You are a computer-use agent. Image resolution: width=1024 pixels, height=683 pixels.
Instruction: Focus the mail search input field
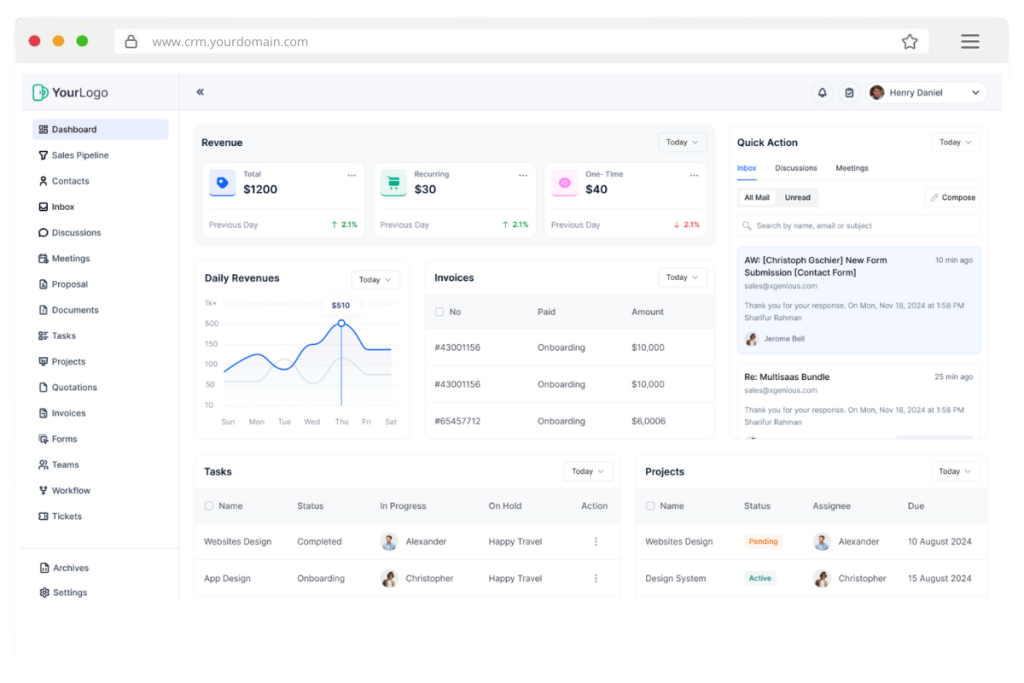click(858, 226)
